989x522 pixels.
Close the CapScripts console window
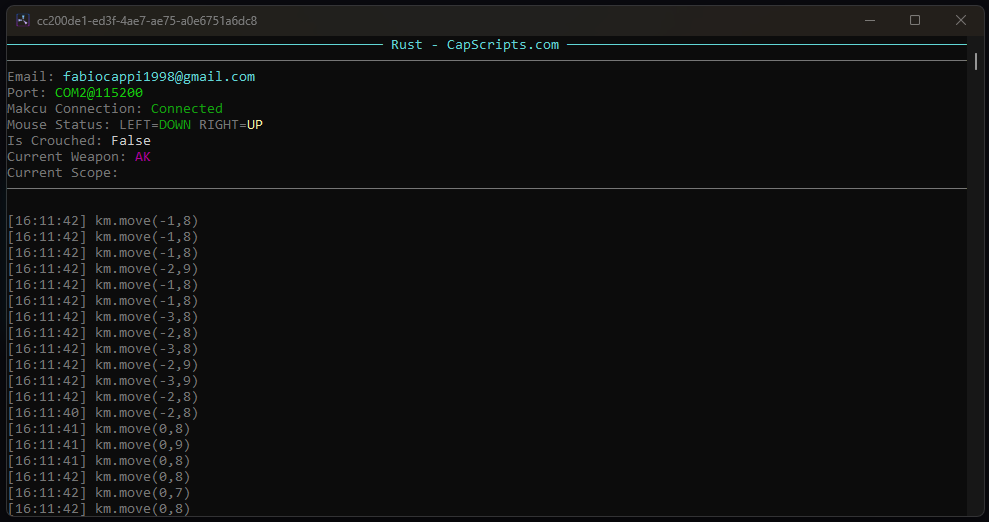tap(960, 20)
